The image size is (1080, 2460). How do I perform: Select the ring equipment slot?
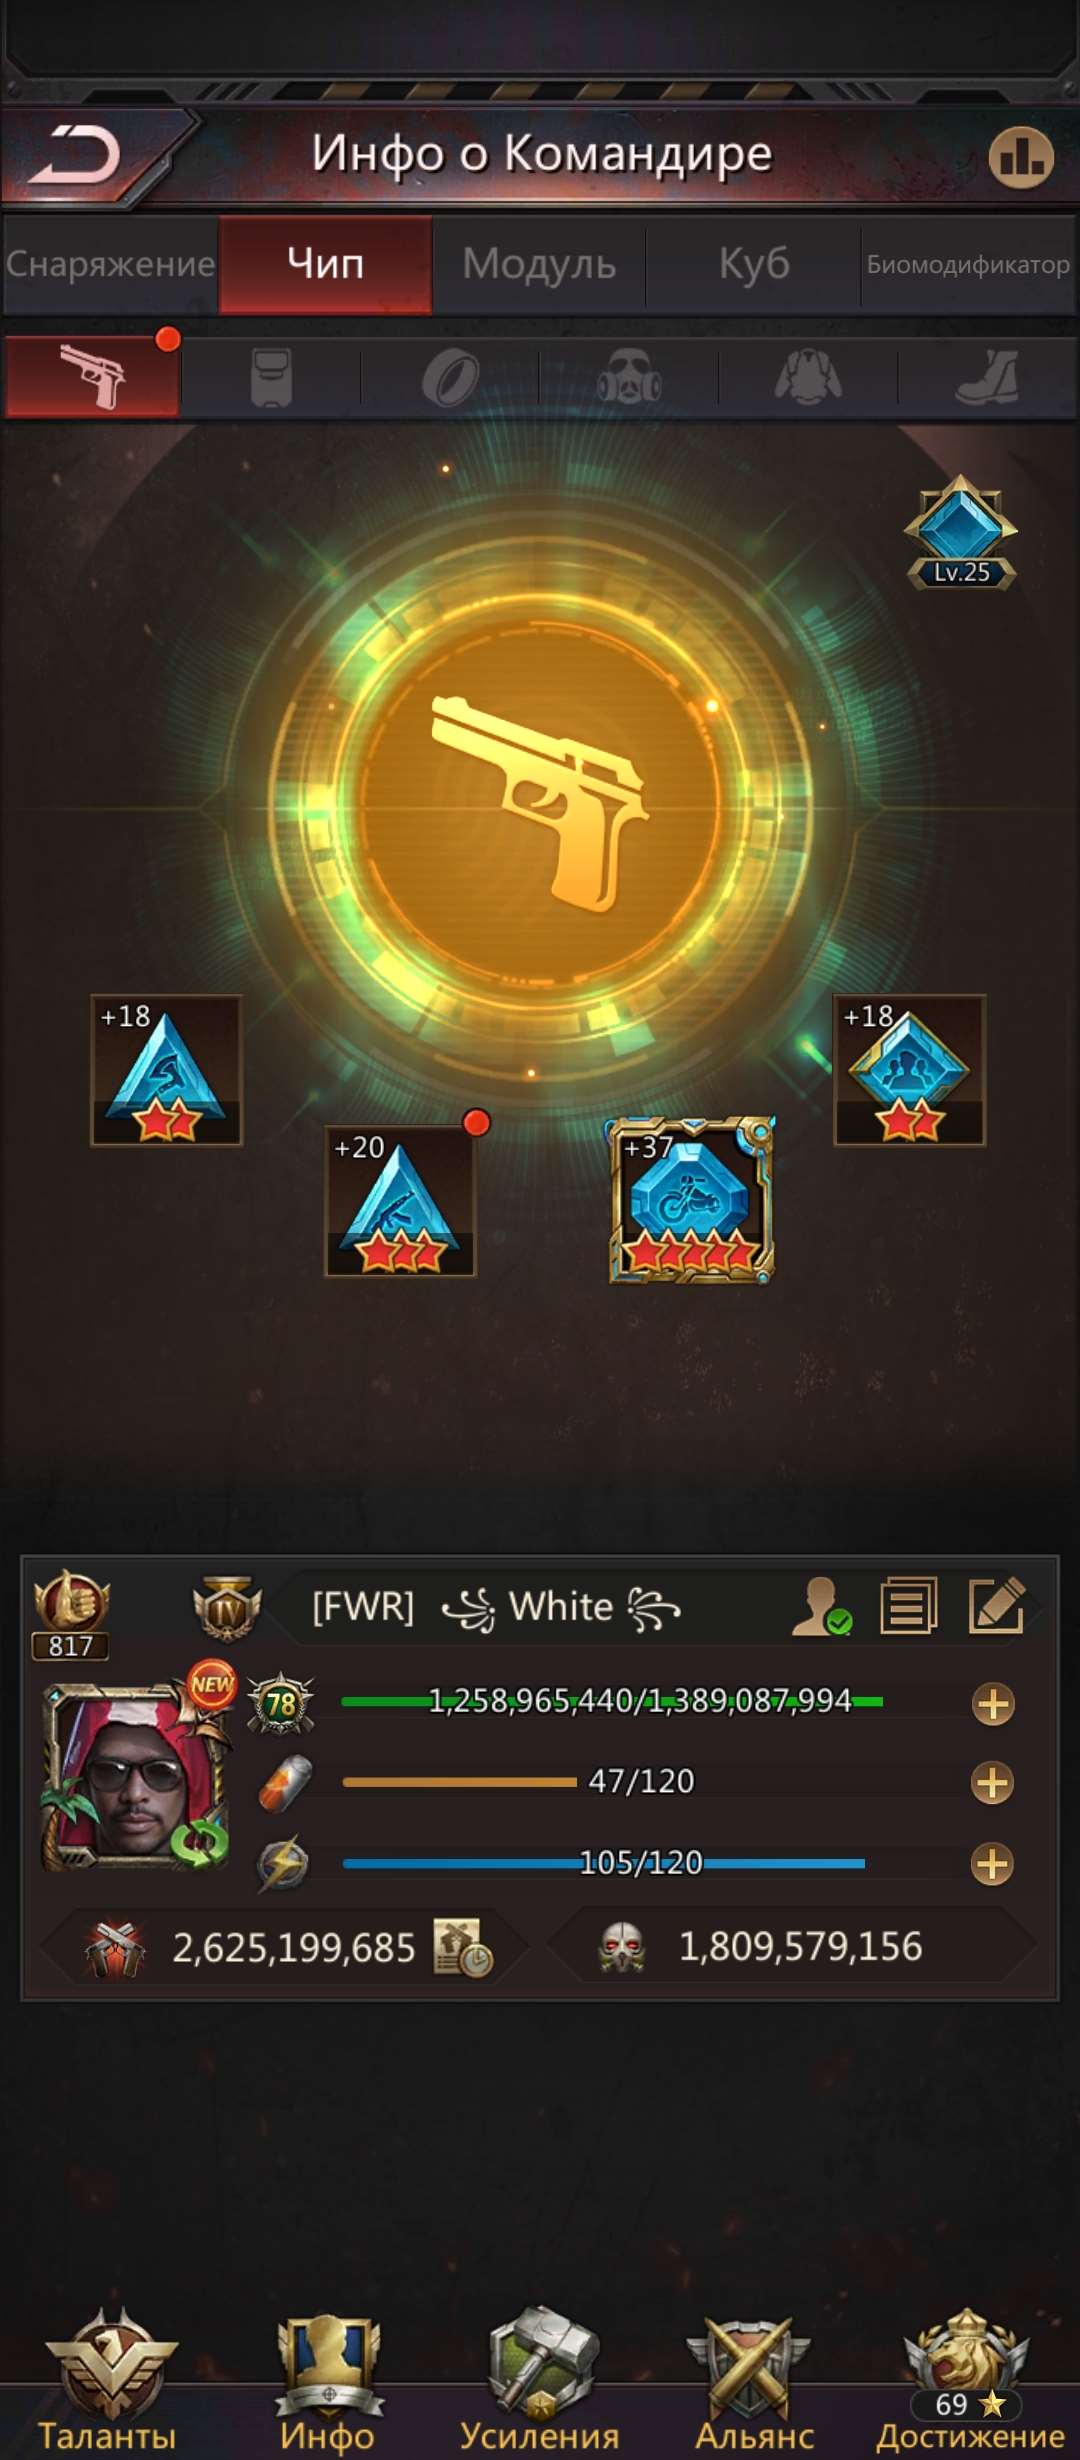click(x=450, y=378)
